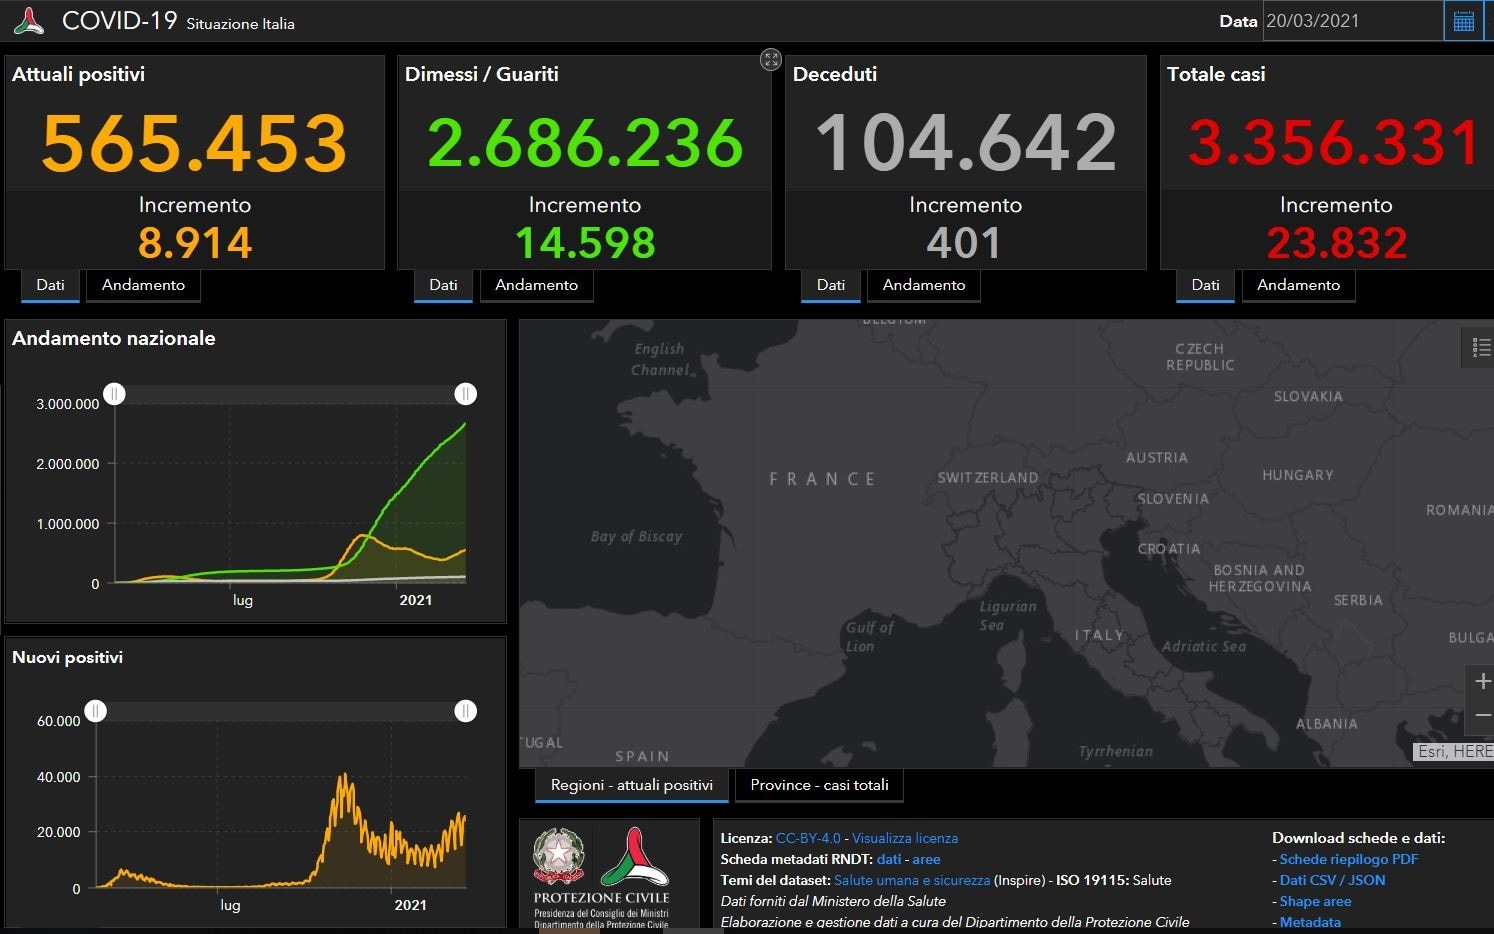Click the Italian Republic emblem logo
Image resolution: width=1494 pixels, height=934 pixels.
point(559,857)
